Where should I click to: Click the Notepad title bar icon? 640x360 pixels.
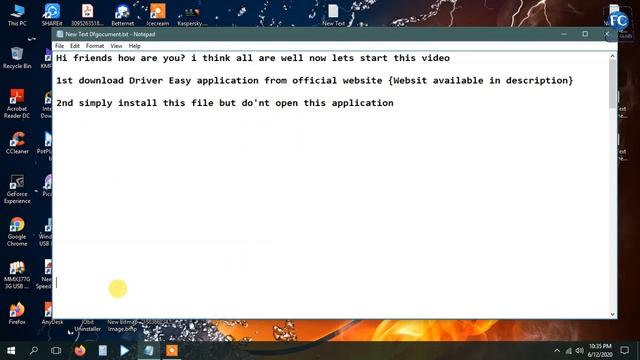(60, 34)
